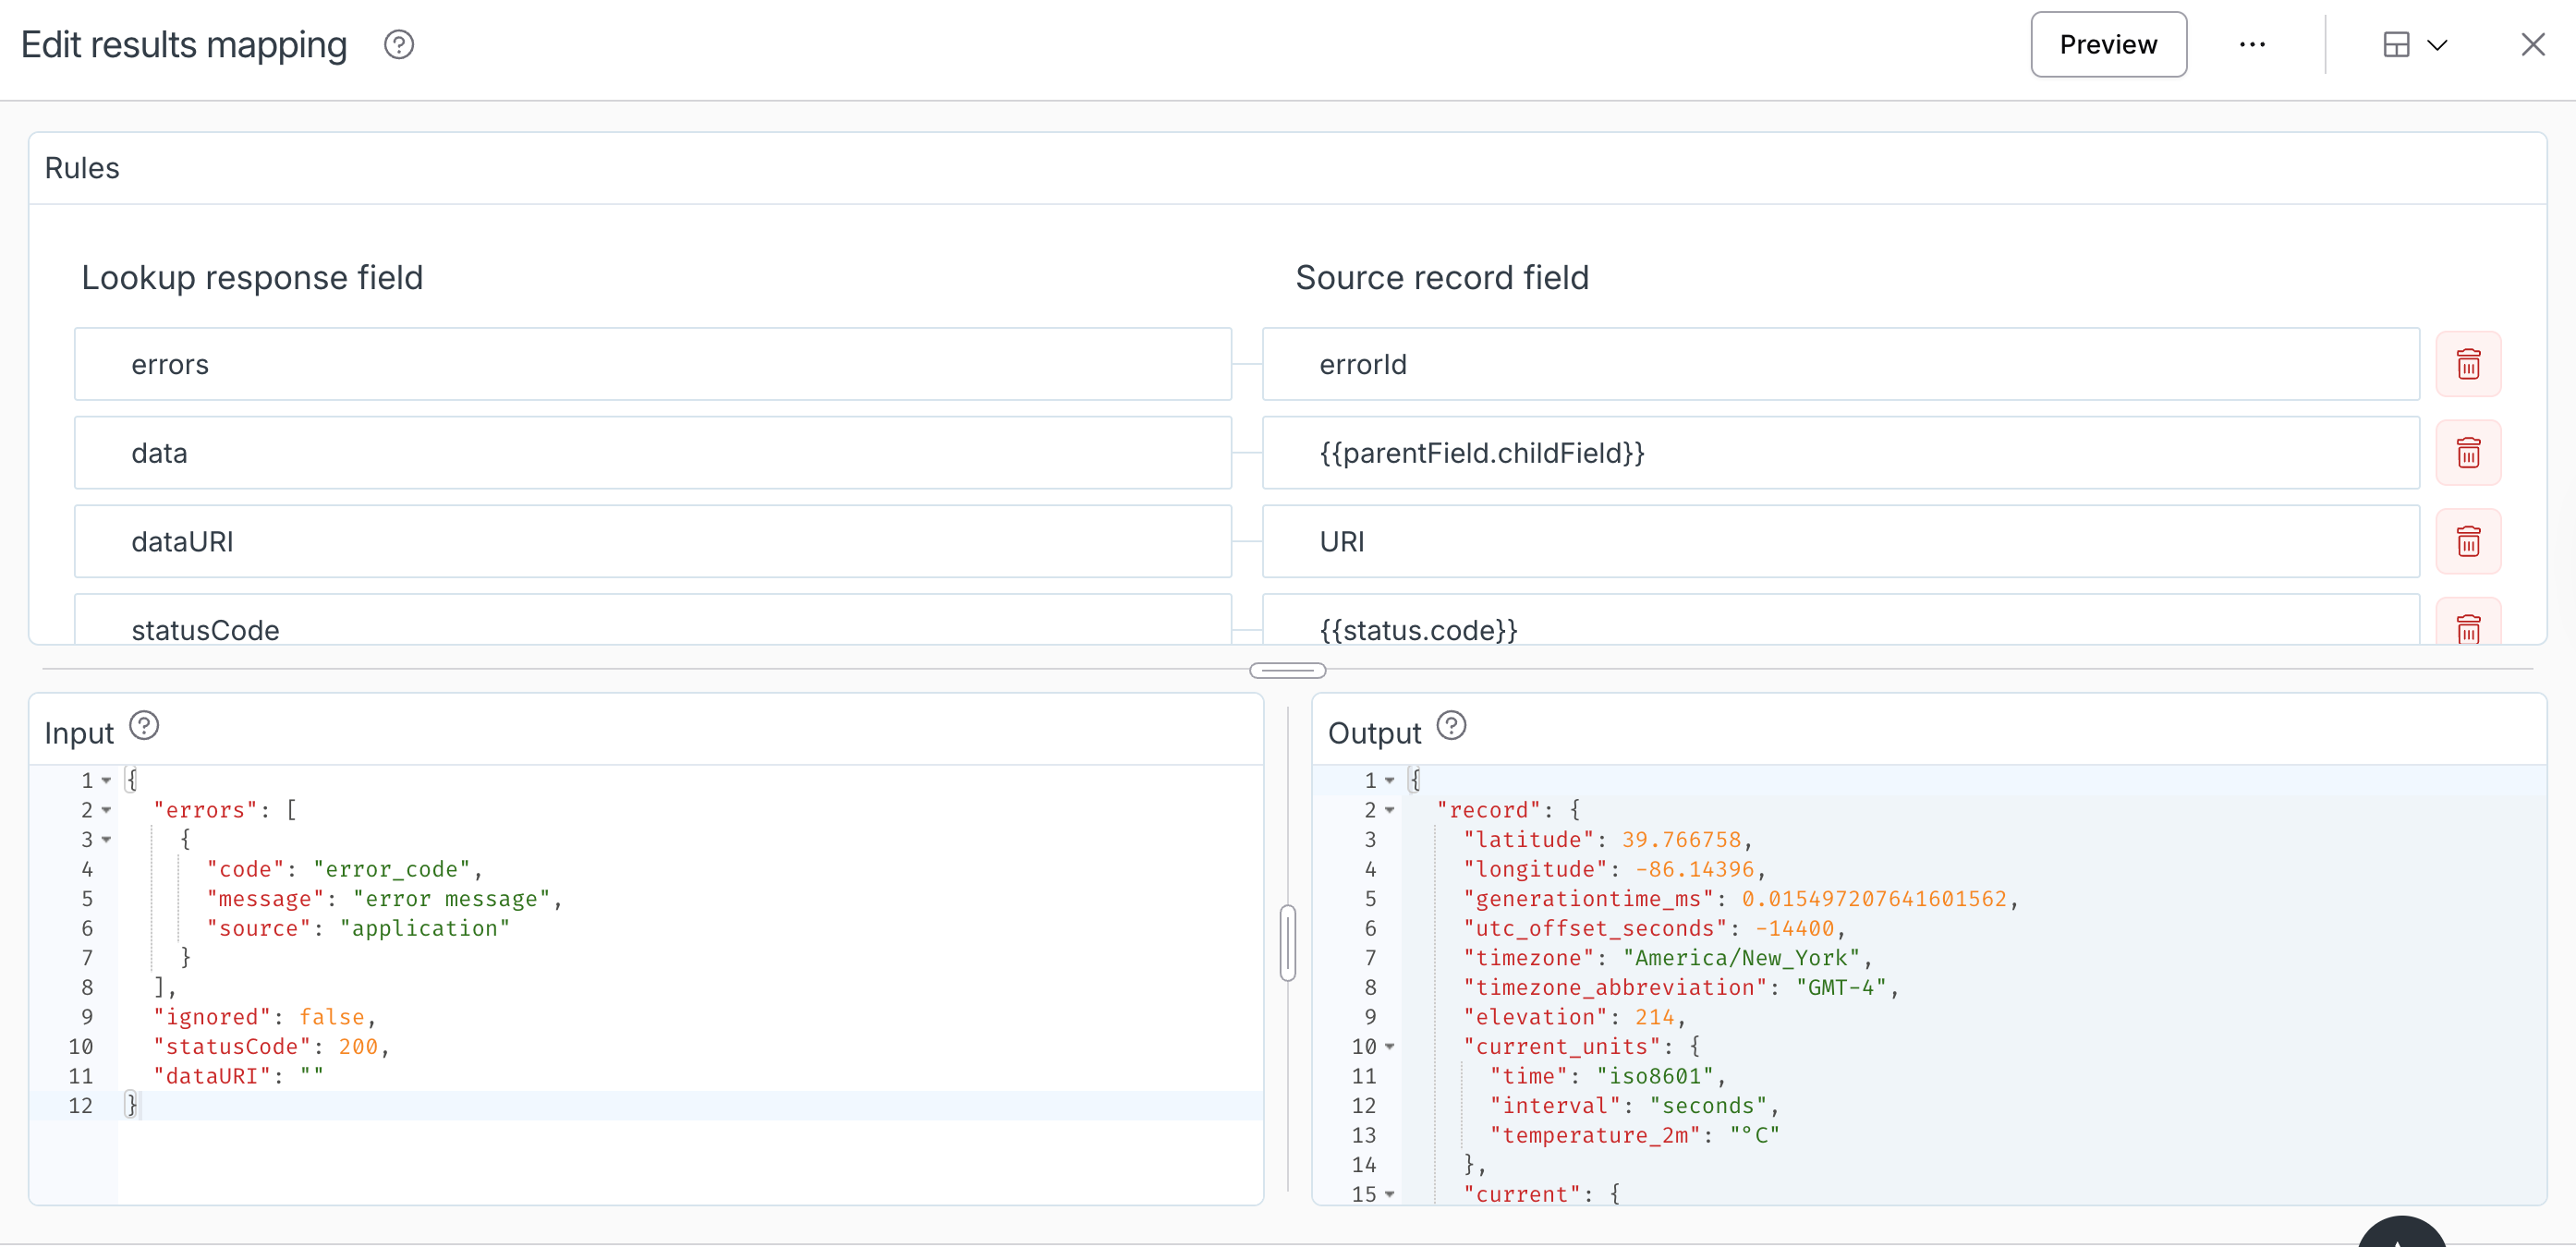Collapse the "current_units" fold in Output
Viewport: 2576px width, 1247px height.
[x=1389, y=1047]
